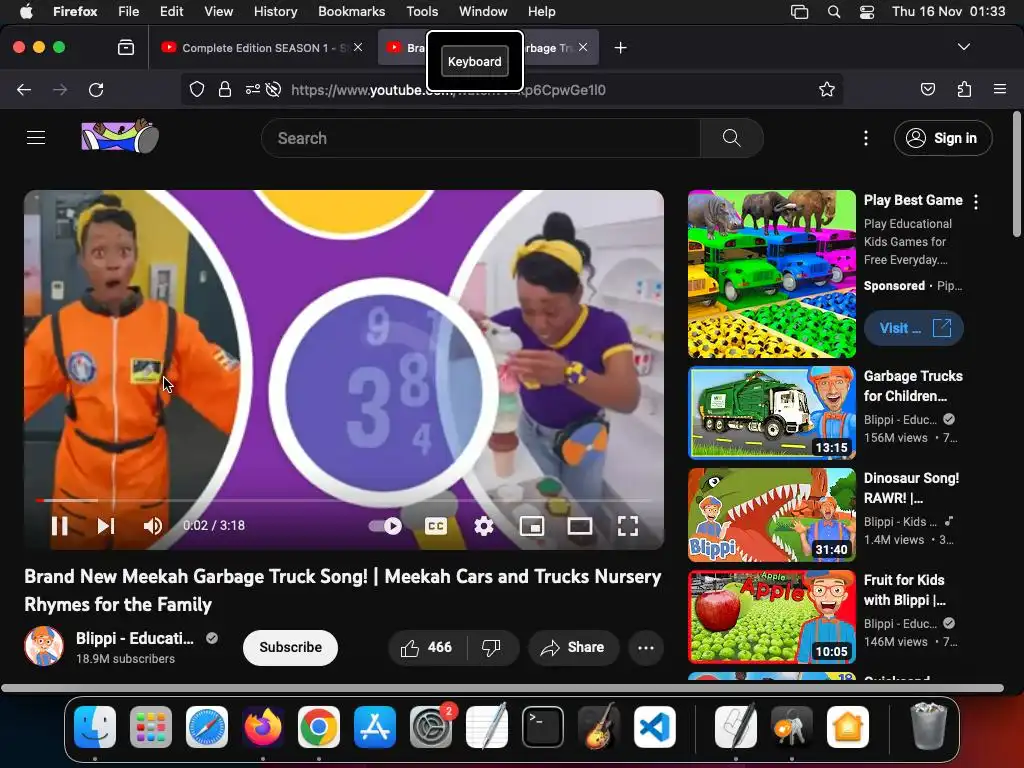
Task: Open the View menu
Action: (218, 11)
